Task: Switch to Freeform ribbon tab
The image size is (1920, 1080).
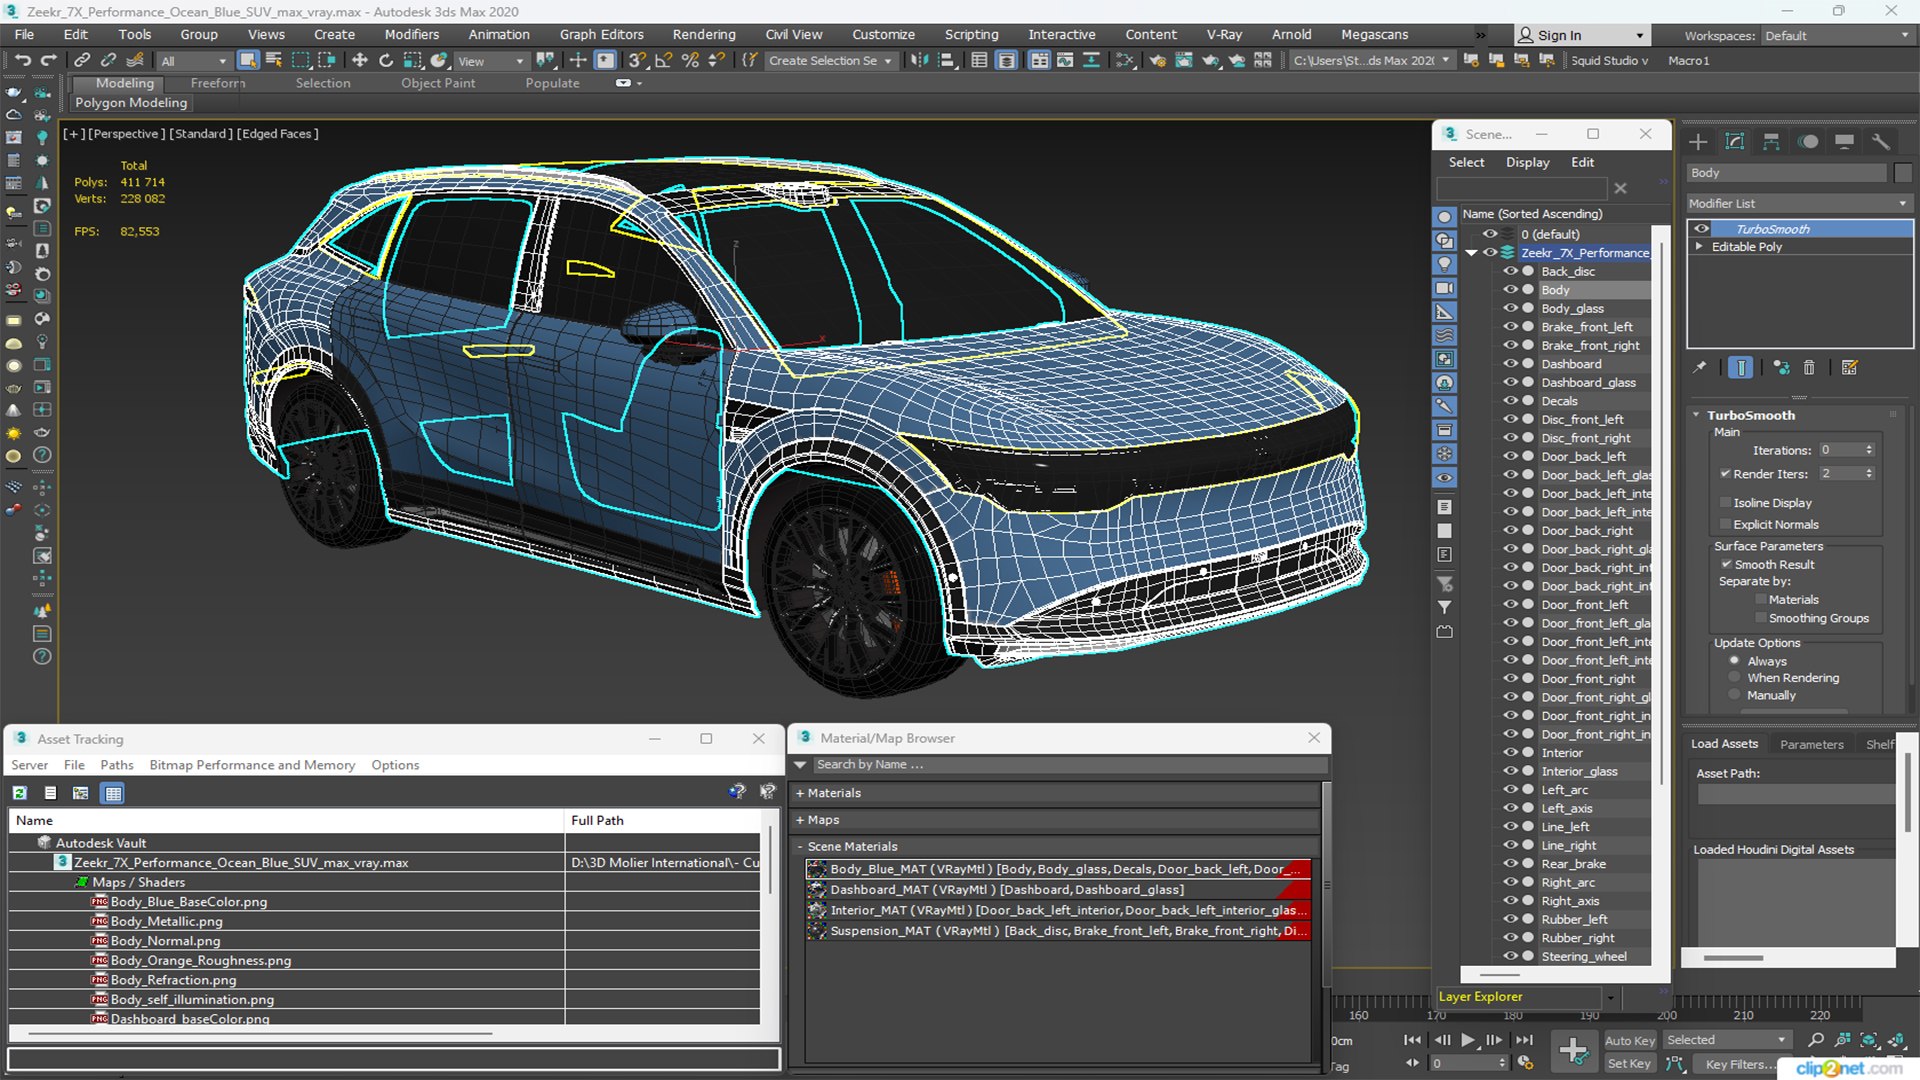Action: [x=217, y=83]
